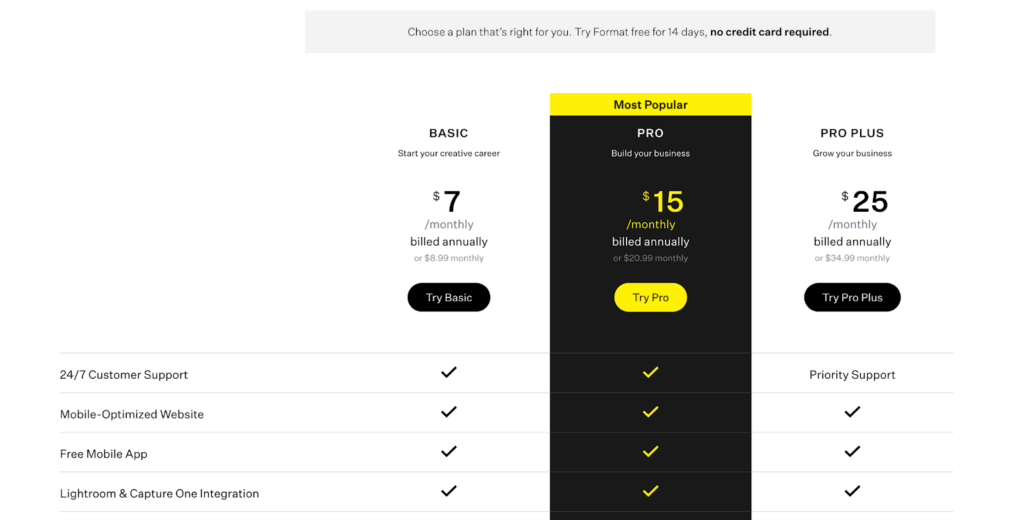This screenshot has height=520, width=1024.
Task: Click the Try Pro Plus button
Action: click(x=852, y=298)
